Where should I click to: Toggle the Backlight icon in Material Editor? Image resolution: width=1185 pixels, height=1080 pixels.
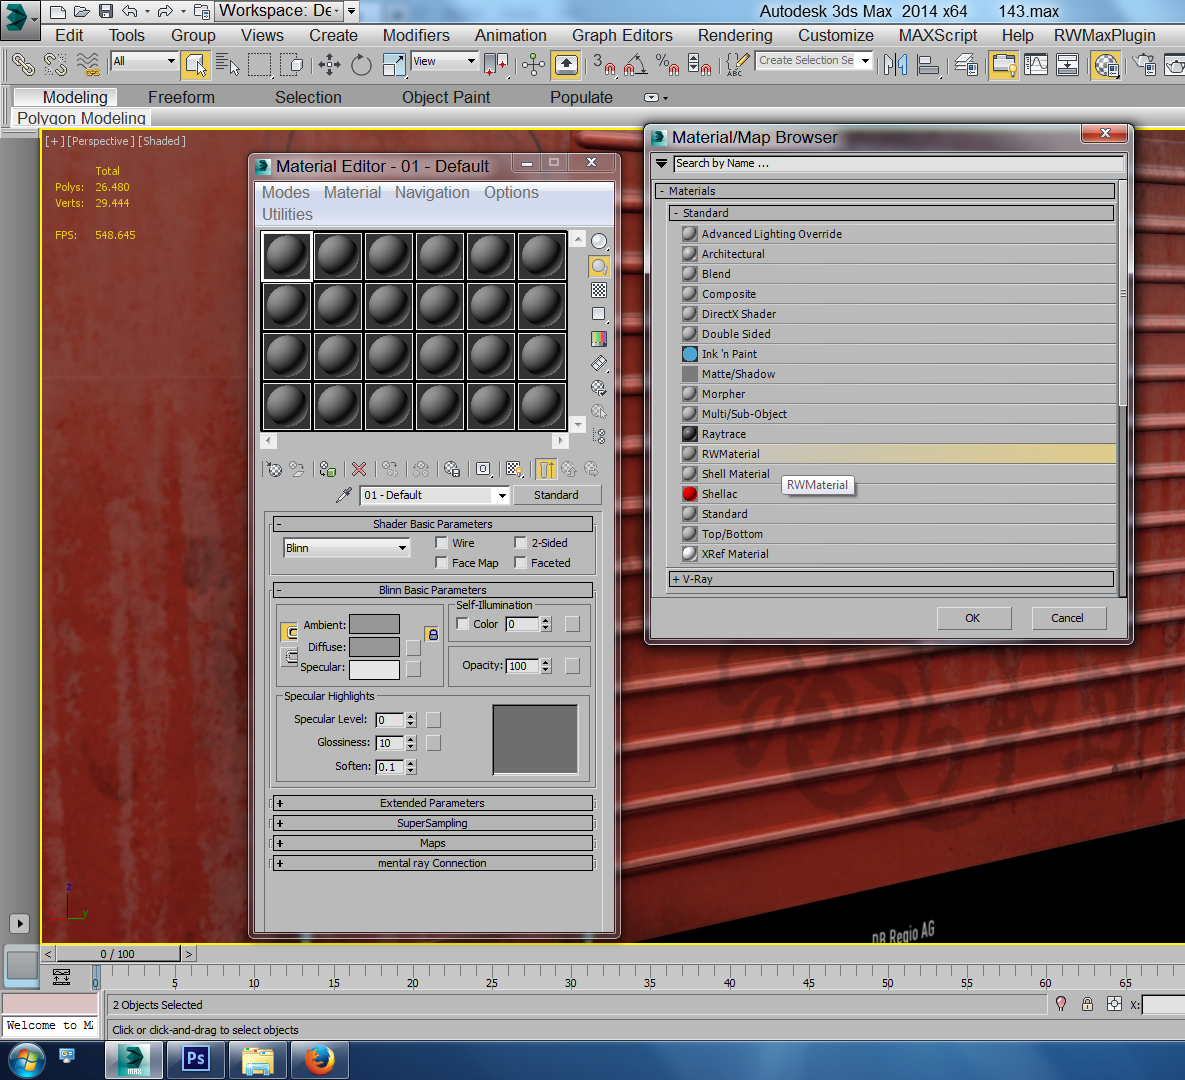(599, 266)
